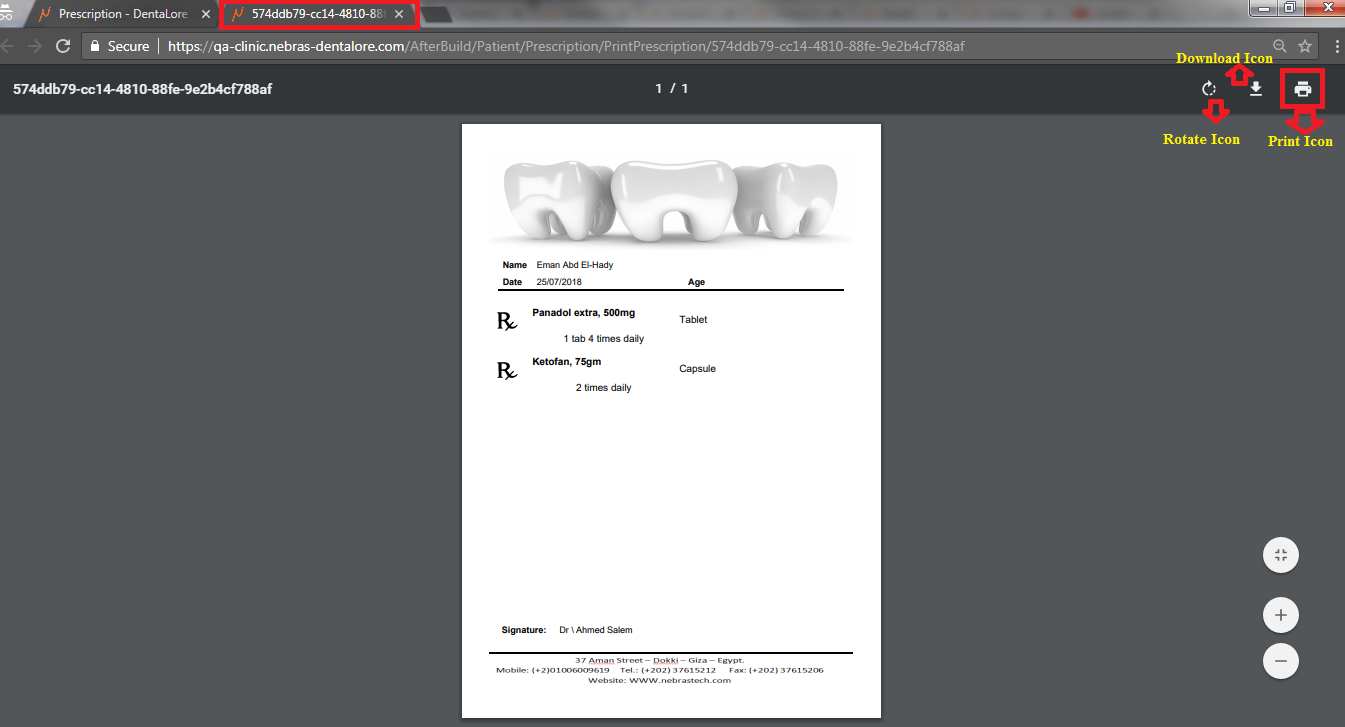Click the magnifier zoom icon in address bar
This screenshot has height=727, width=1345.
tap(1280, 46)
